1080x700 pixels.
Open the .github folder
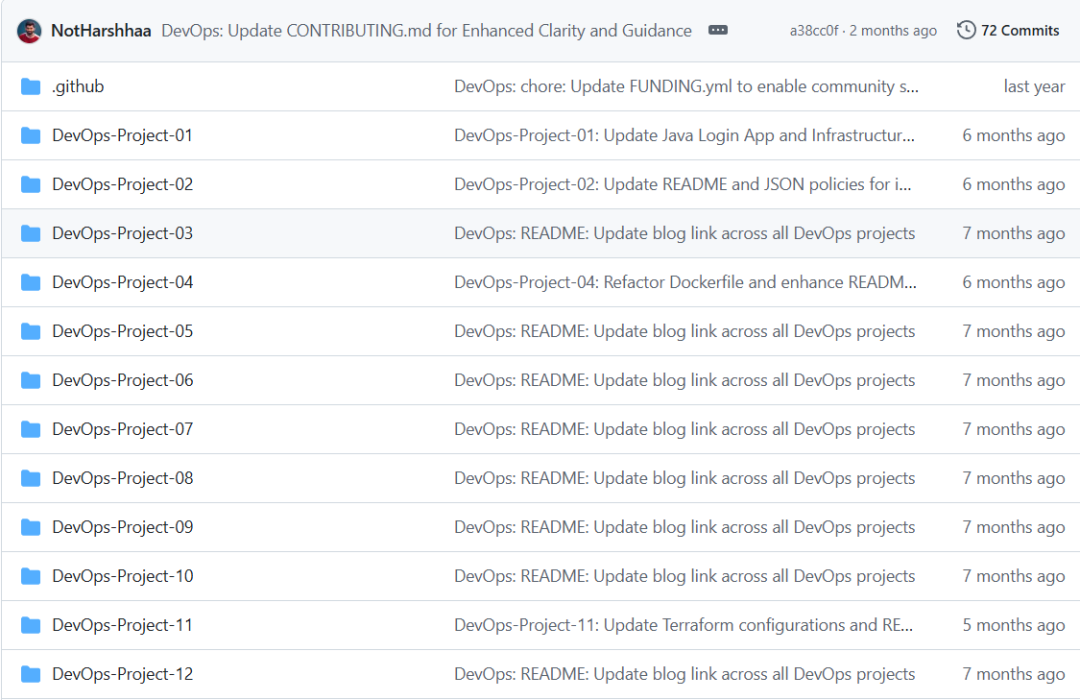pos(78,87)
